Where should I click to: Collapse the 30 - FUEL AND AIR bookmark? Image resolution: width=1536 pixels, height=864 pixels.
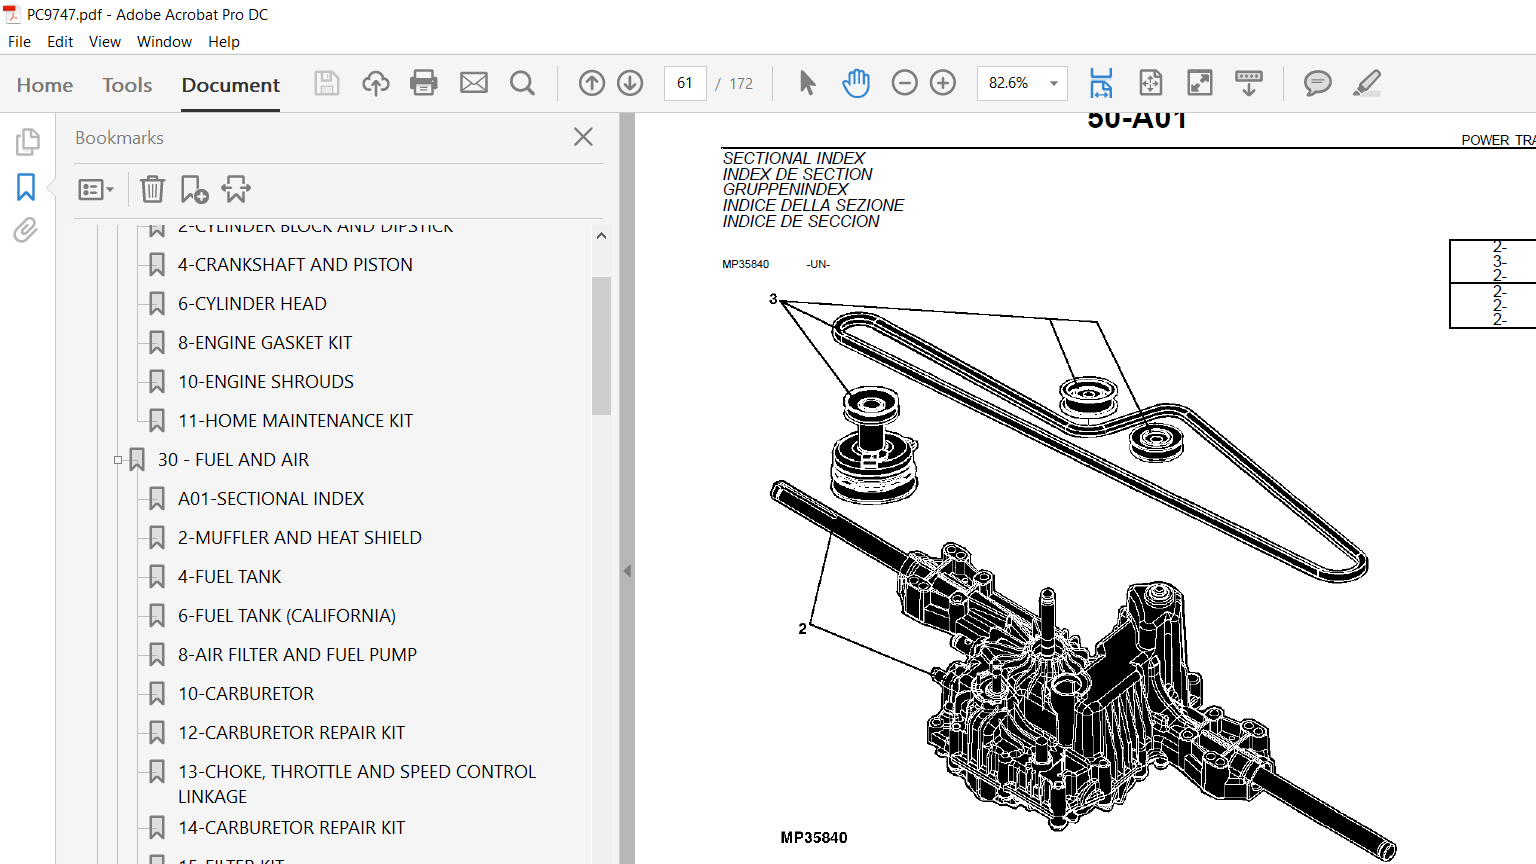click(118, 460)
